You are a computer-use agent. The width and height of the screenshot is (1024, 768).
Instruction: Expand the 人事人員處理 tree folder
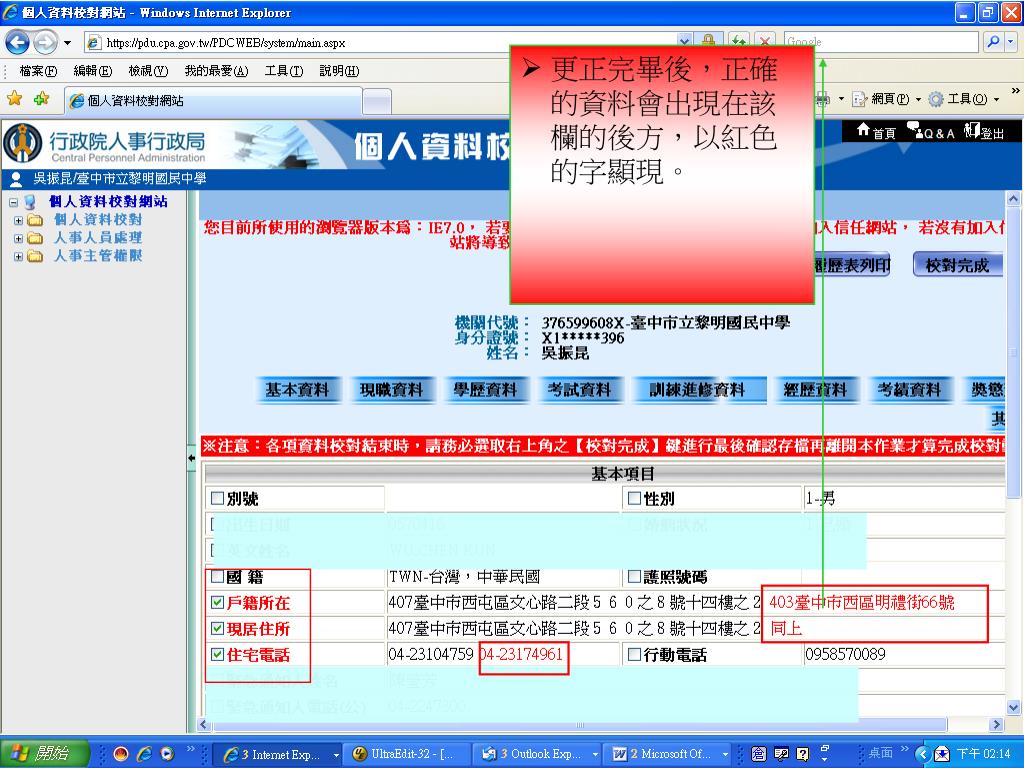point(18,238)
